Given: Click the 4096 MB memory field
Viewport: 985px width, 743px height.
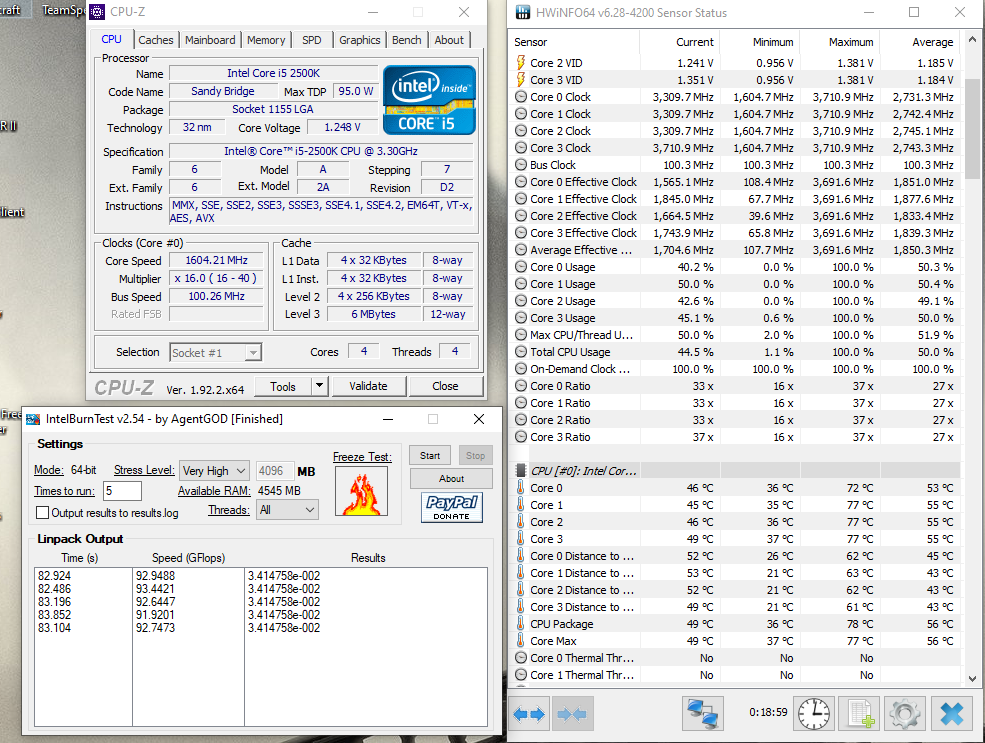Looking at the screenshot, I should (275, 471).
